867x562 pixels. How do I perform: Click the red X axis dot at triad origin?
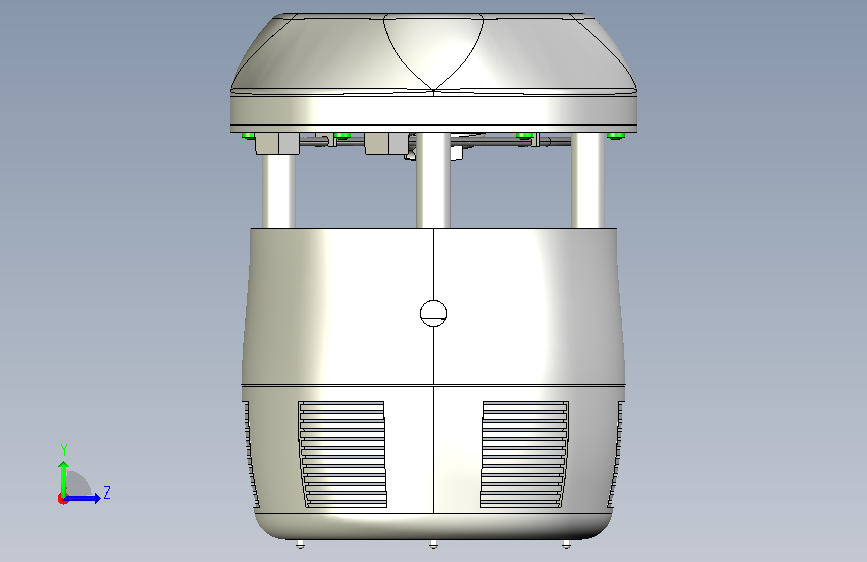point(62,499)
